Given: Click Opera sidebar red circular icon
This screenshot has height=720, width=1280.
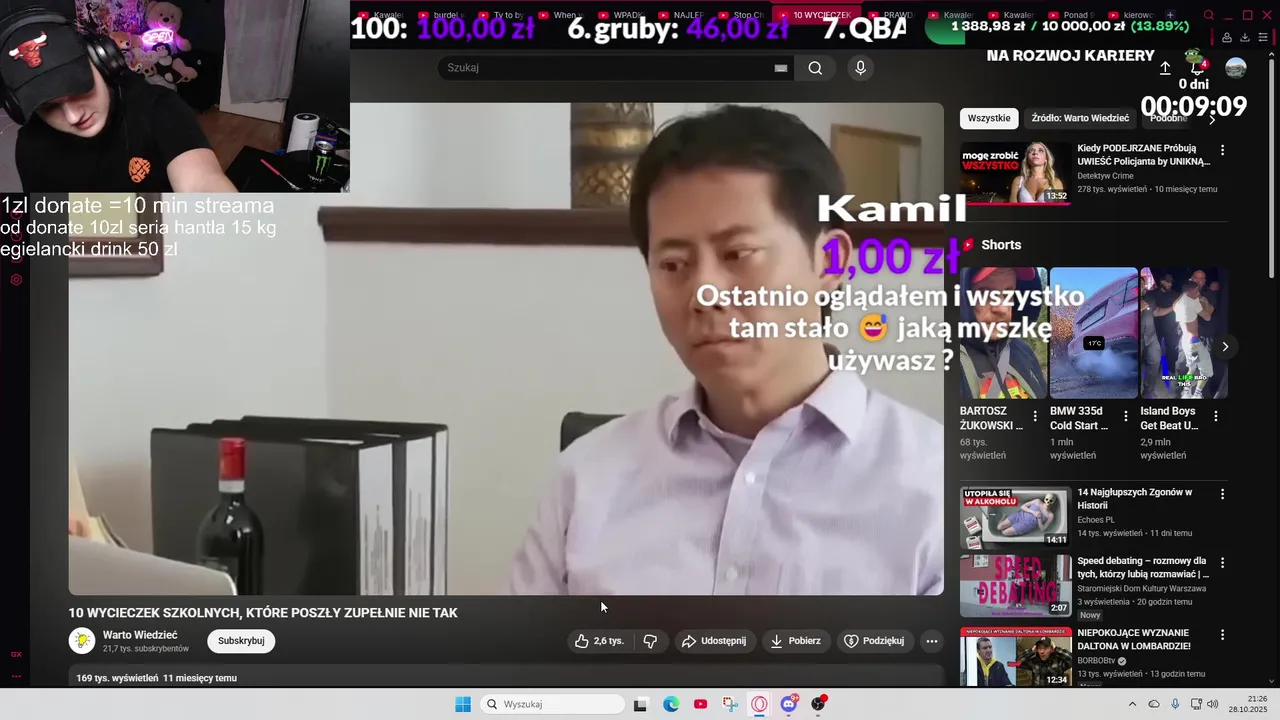Looking at the screenshot, I should 16,280.
